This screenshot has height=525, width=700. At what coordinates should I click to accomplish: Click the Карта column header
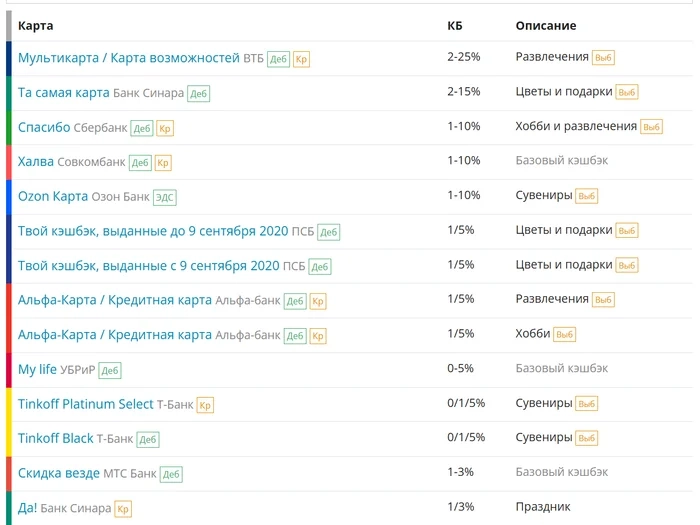(36, 25)
